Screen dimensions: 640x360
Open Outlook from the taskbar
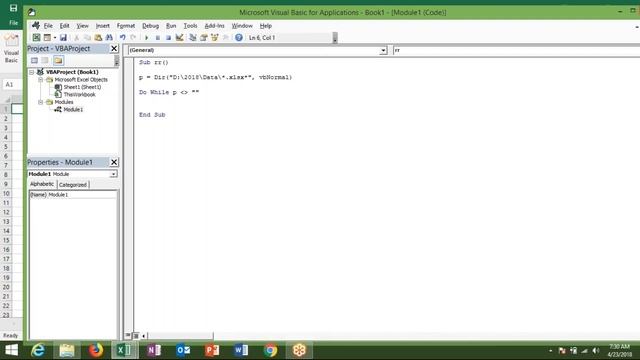[x=183, y=350]
